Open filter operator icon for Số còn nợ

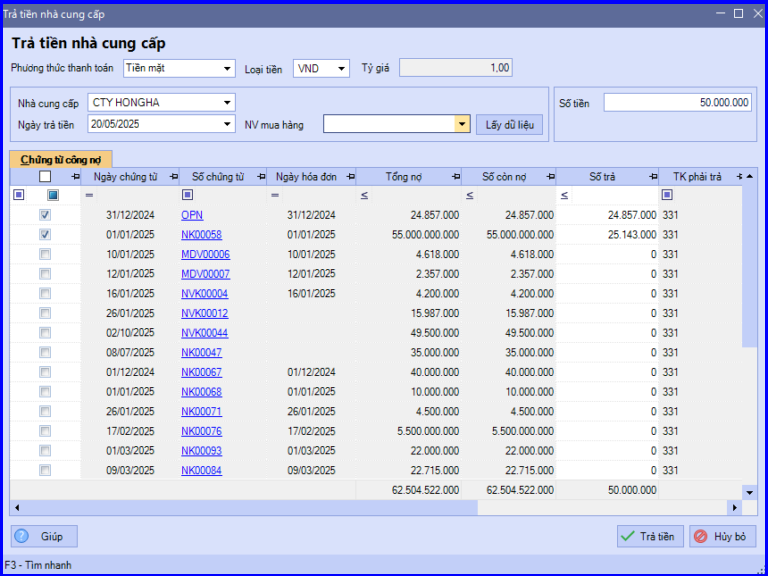(x=469, y=195)
